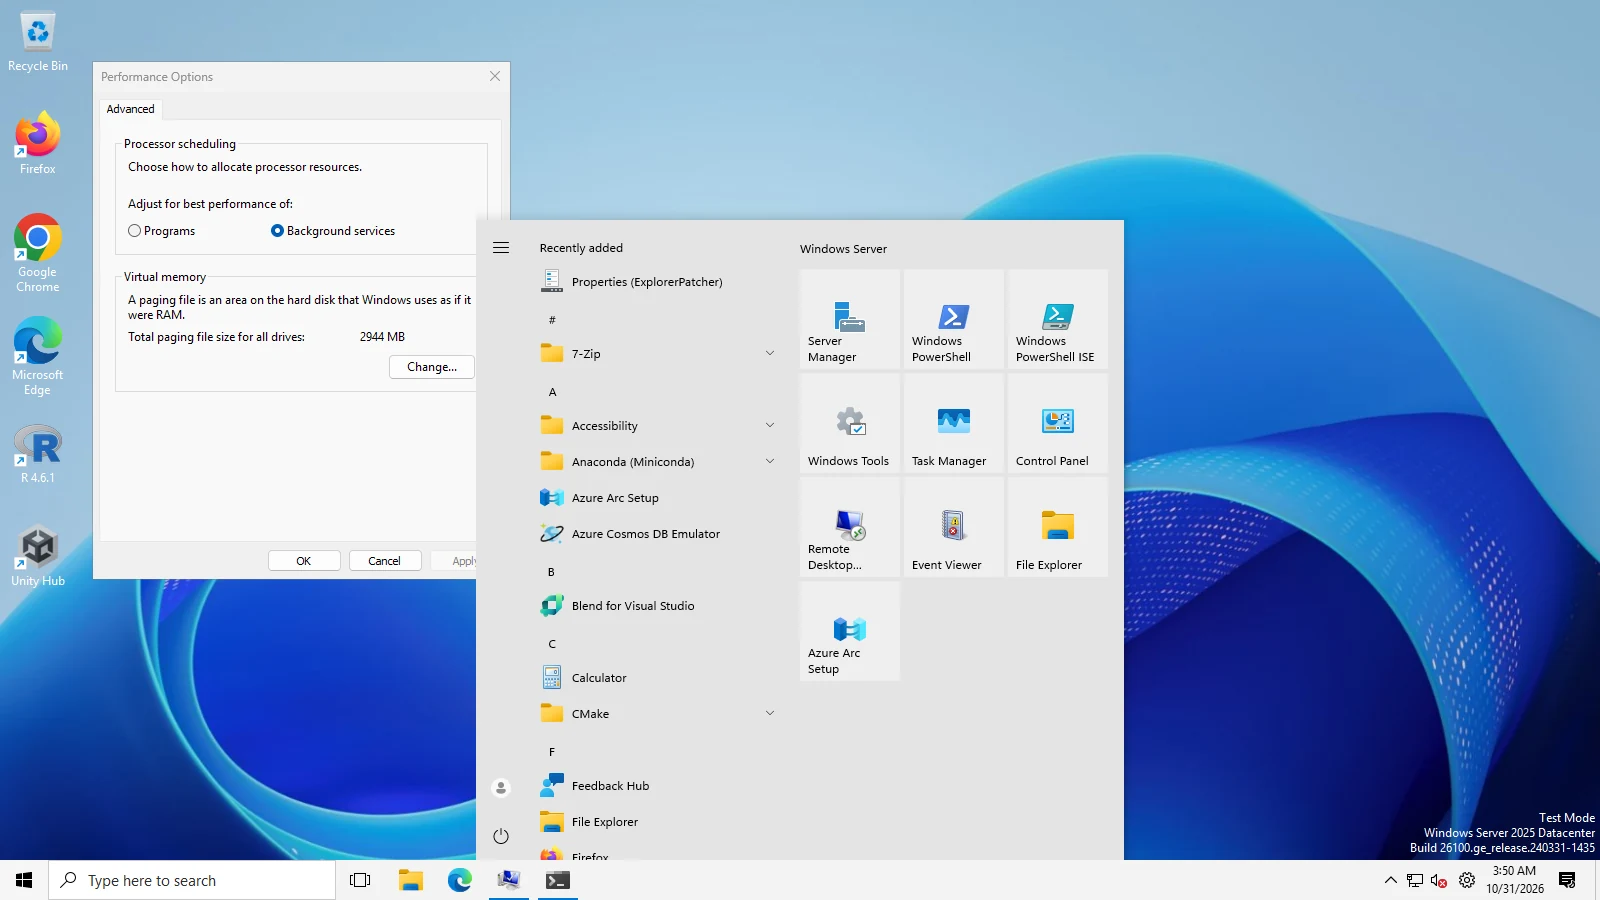This screenshot has width=1600, height=900.
Task: Open notification center icon
Action: (x=1567, y=880)
